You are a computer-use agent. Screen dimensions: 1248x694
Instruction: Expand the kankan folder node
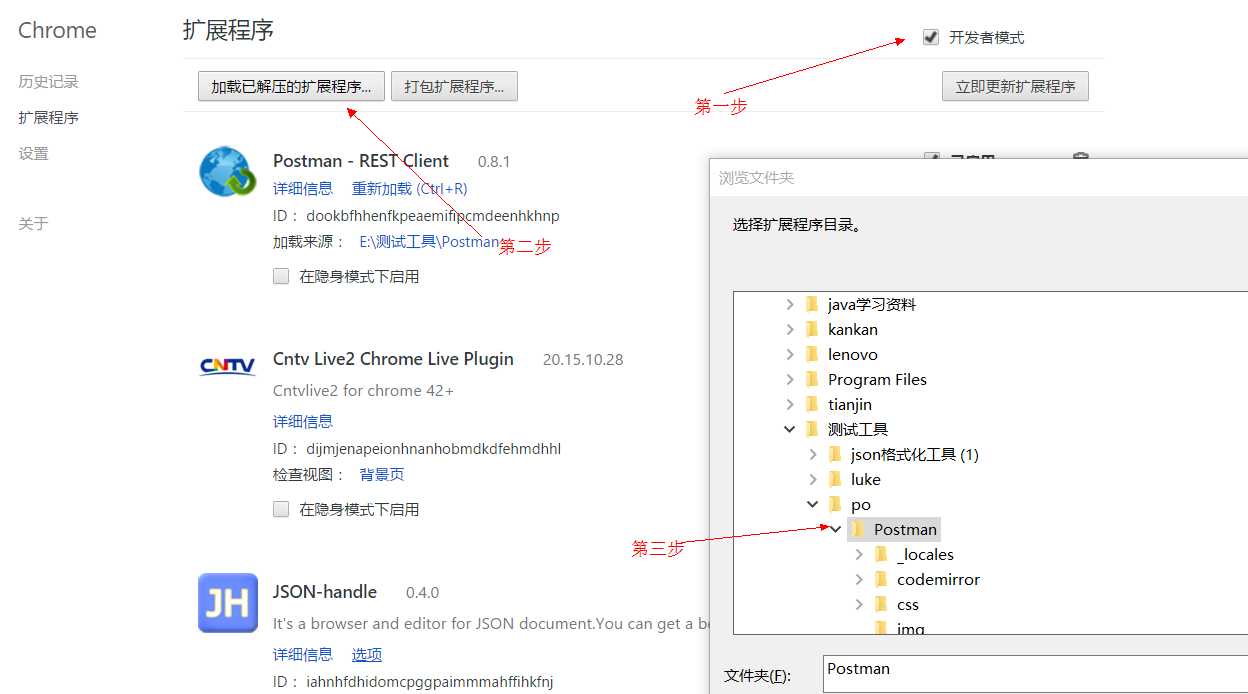click(789, 329)
